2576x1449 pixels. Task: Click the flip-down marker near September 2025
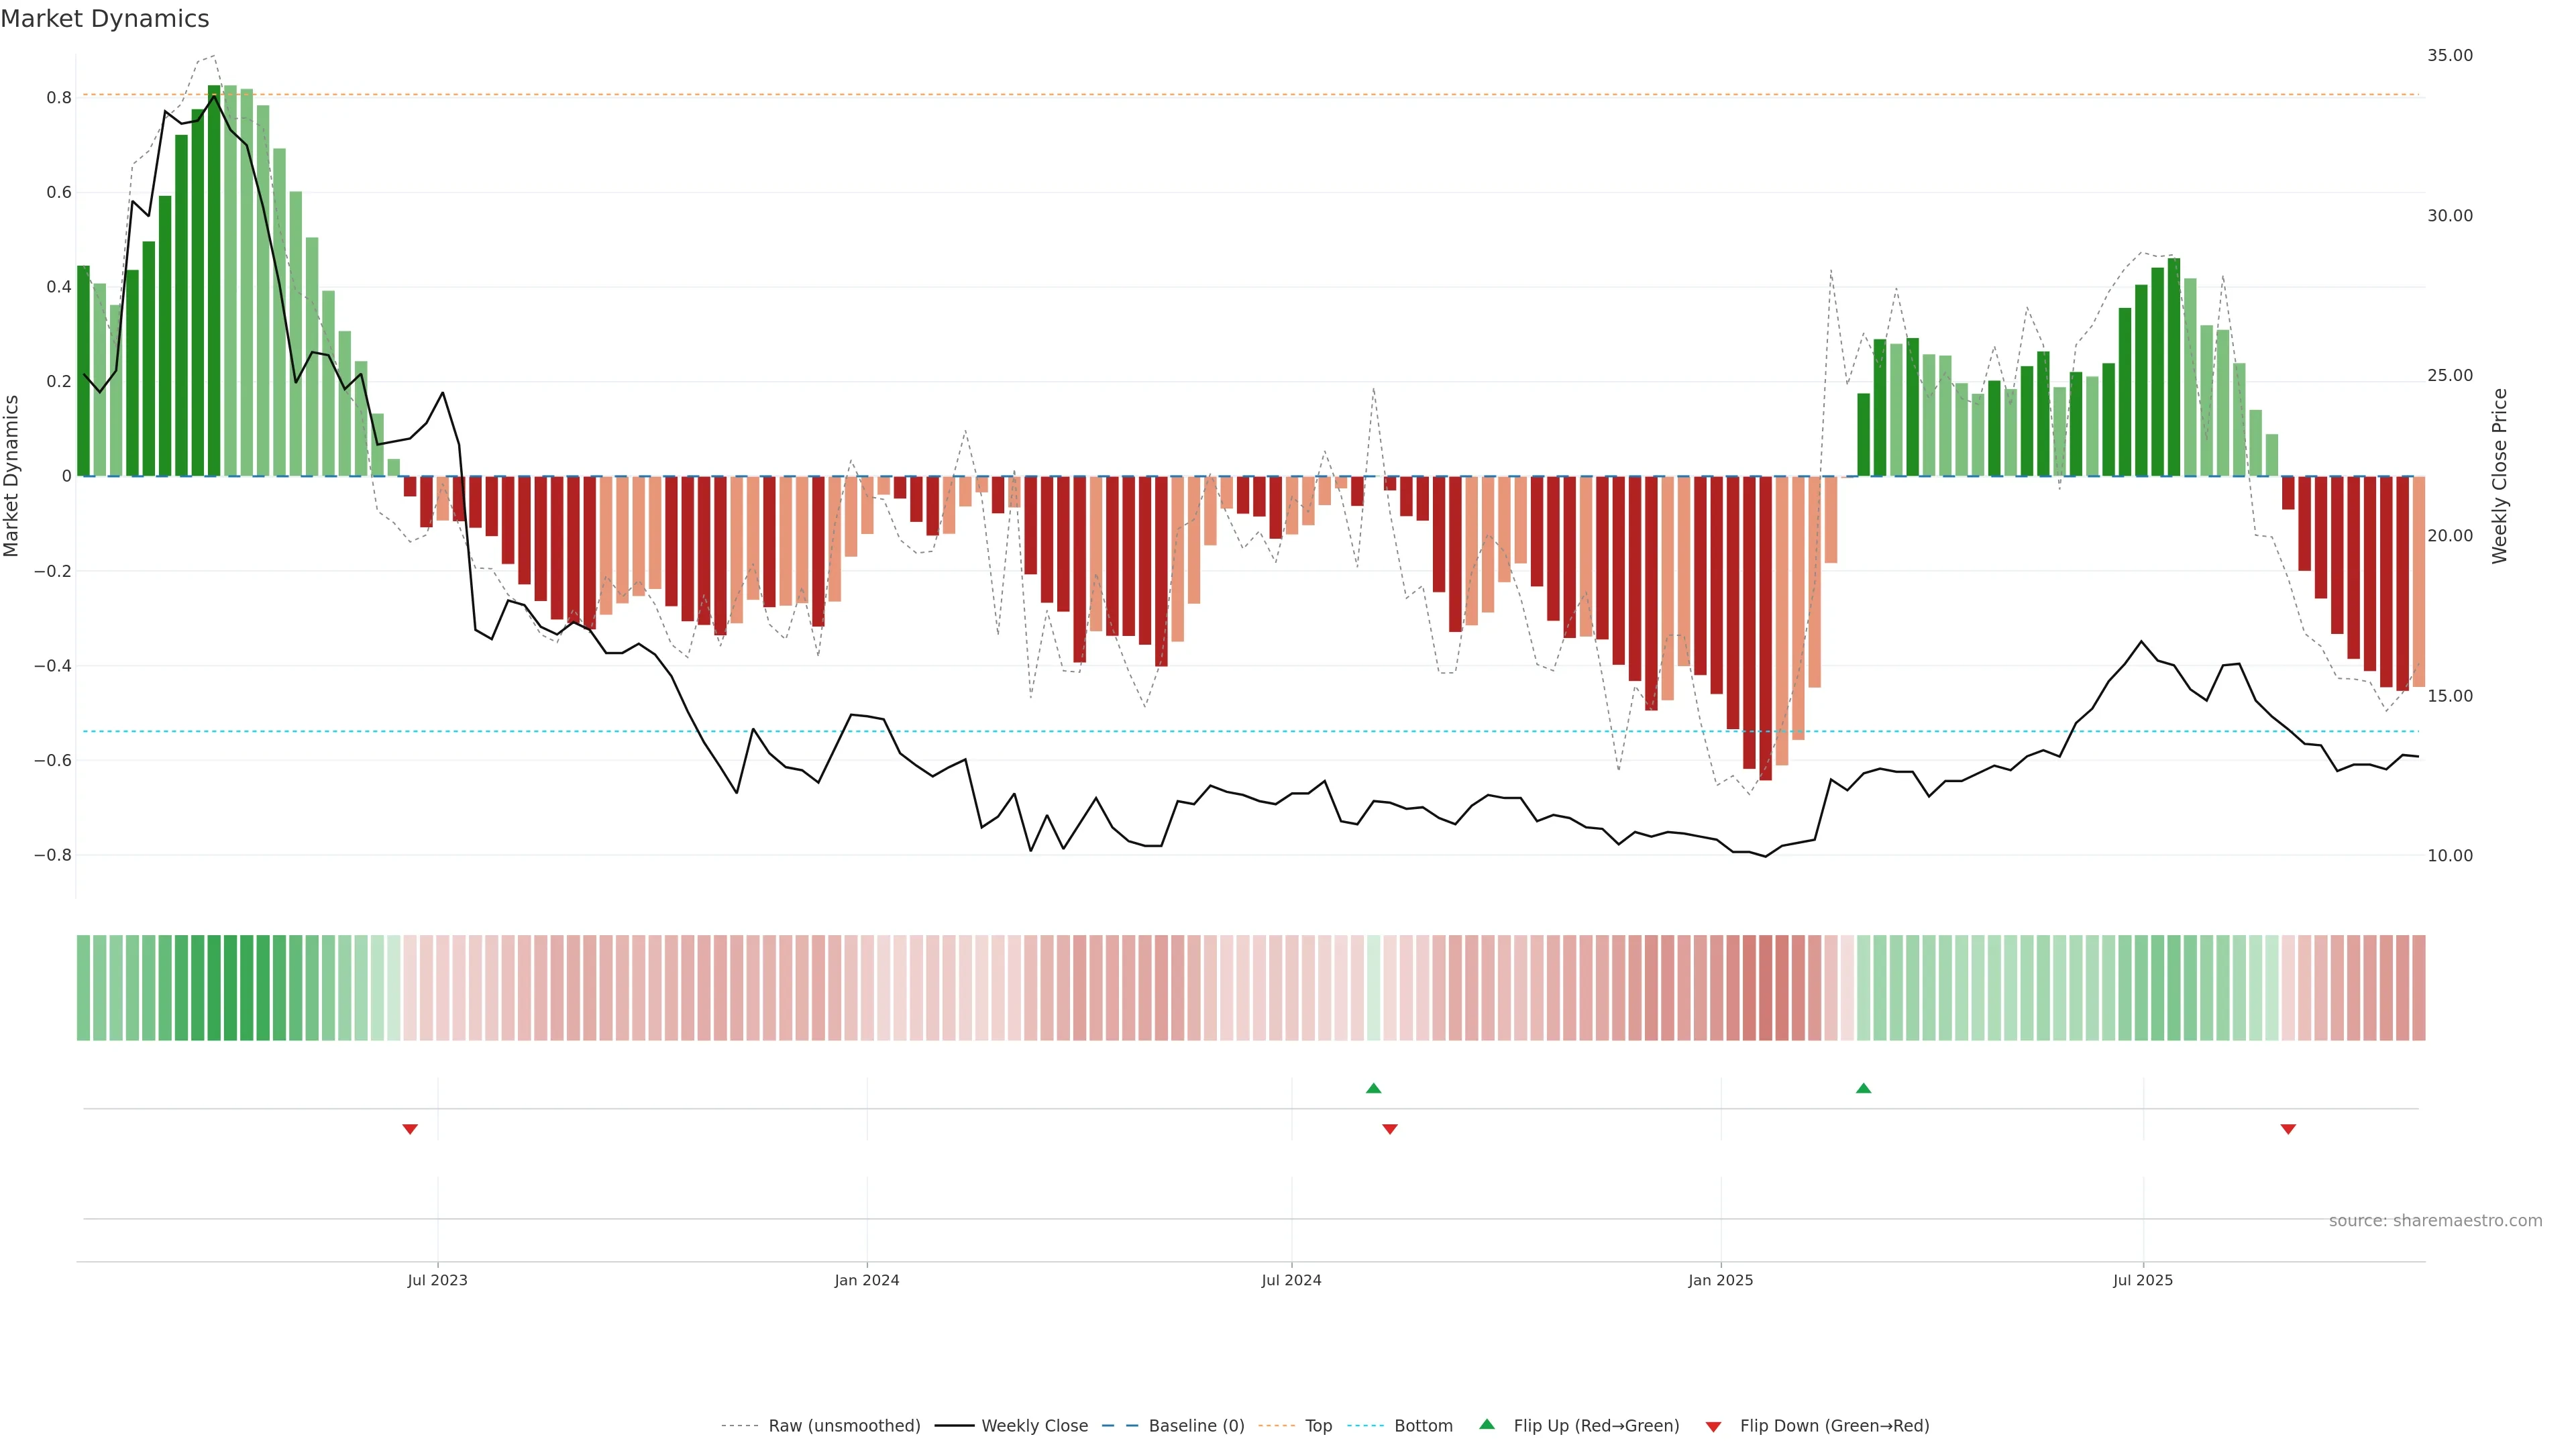[x=2288, y=1129]
